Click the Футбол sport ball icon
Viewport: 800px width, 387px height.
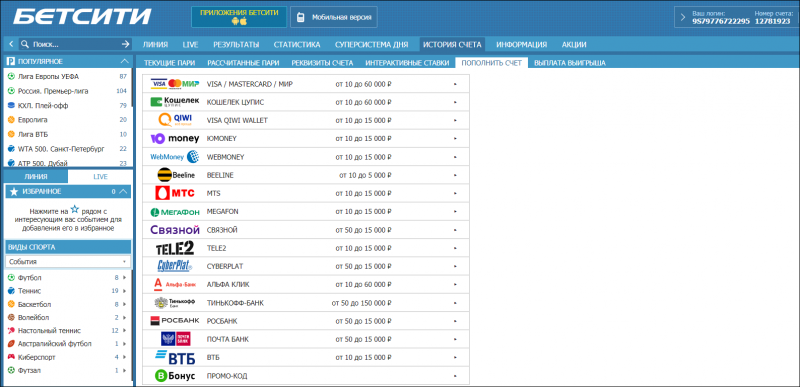coord(11,278)
